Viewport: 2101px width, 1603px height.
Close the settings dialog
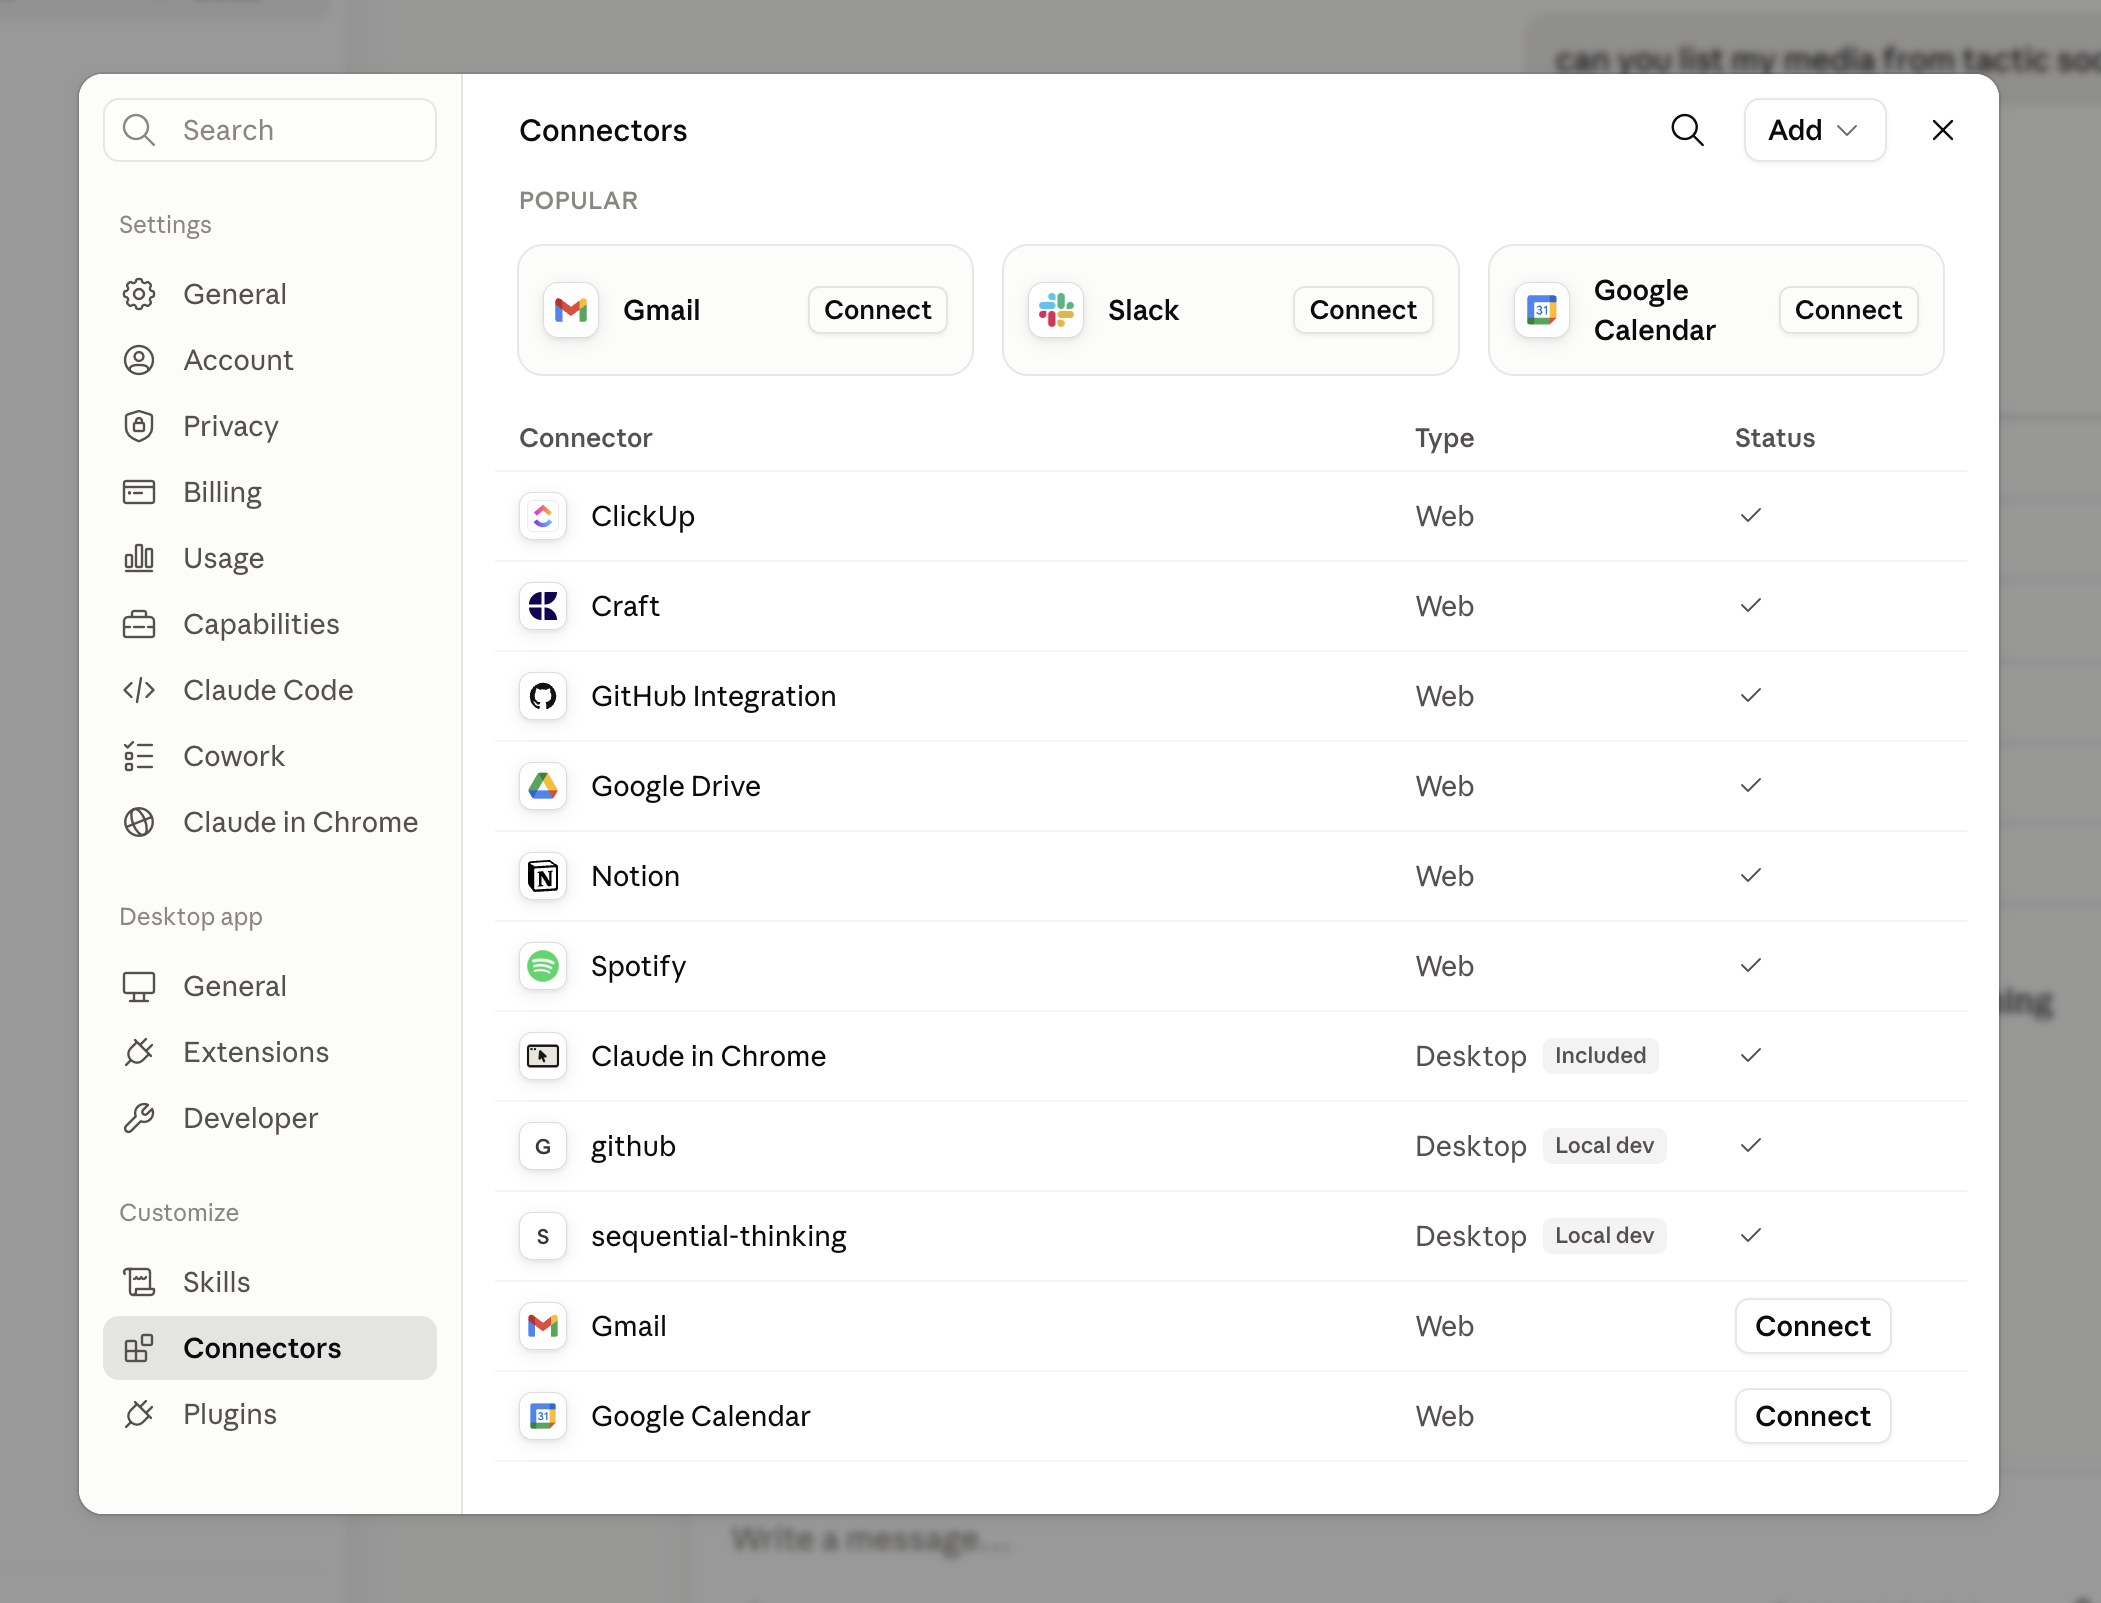click(1942, 130)
